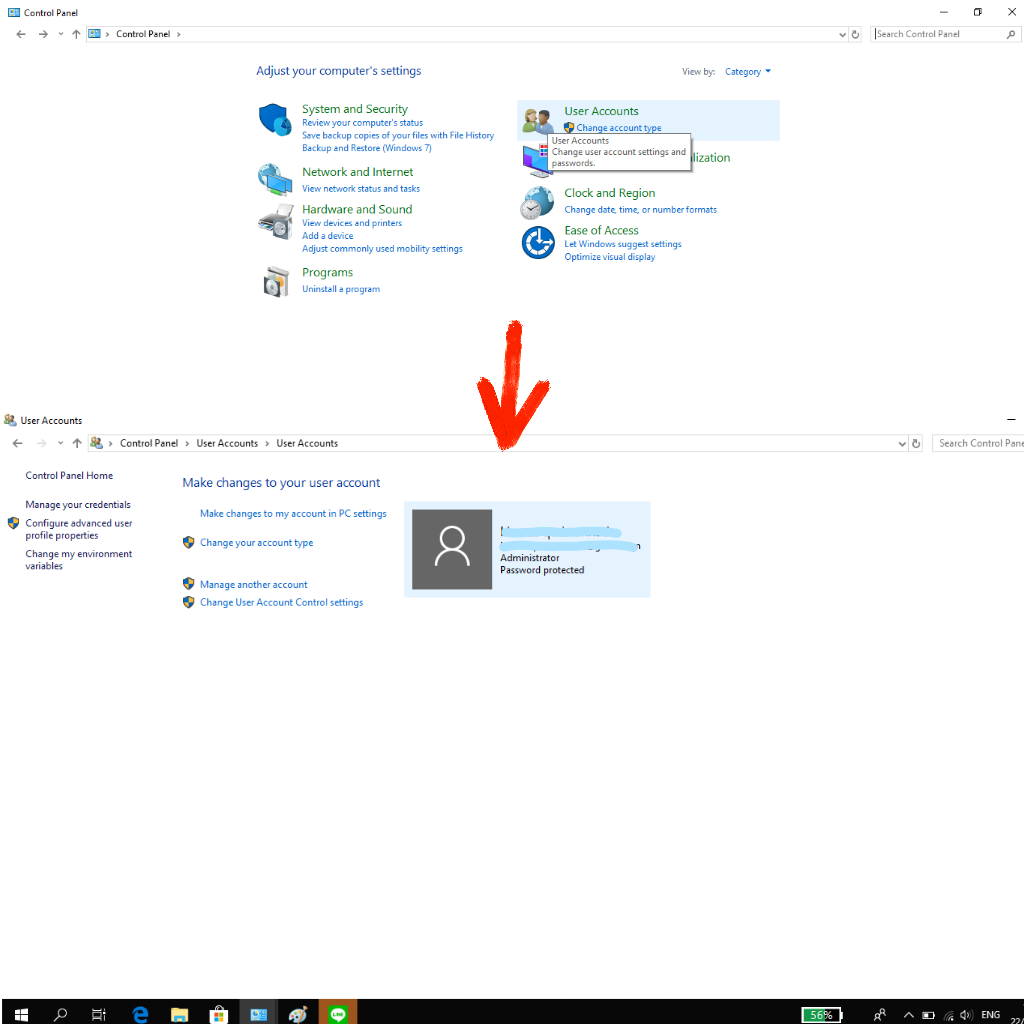Image resolution: width=1024 pixels, height=1024 pixels.
Task: Expand the top address bar history dropdown
Action: tap(841, 34)
